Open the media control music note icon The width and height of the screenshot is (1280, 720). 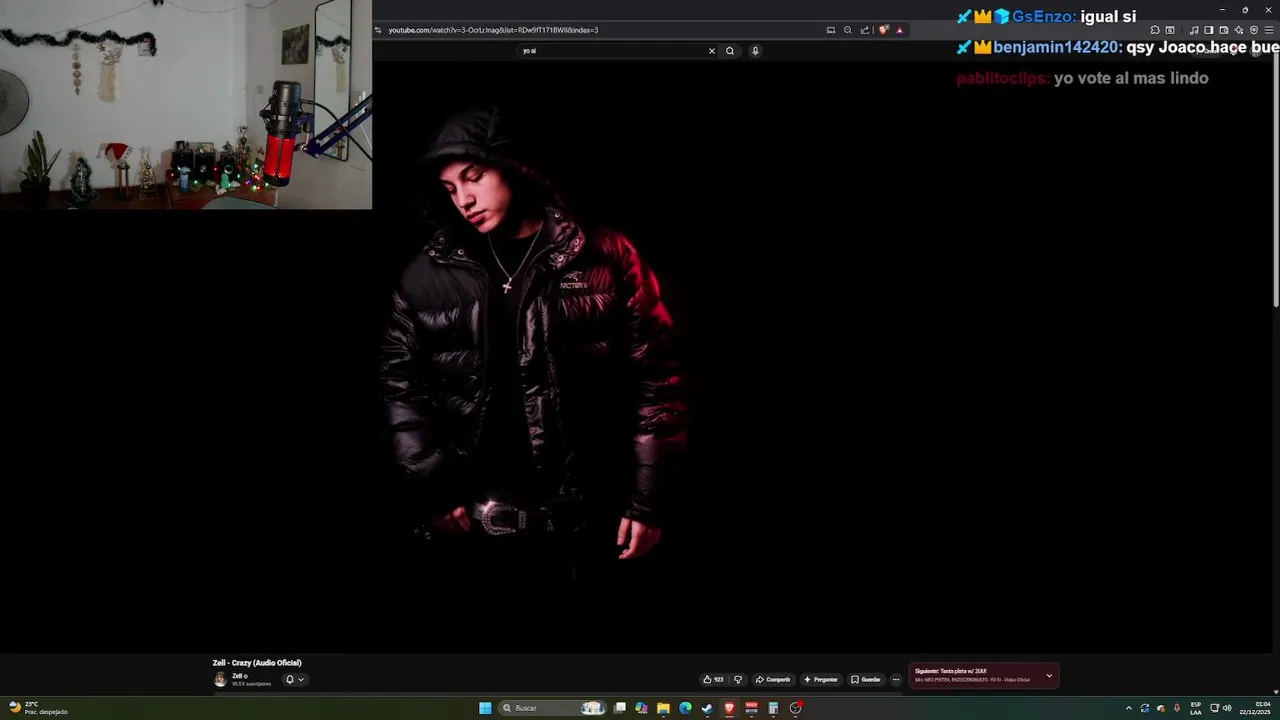1194,30
